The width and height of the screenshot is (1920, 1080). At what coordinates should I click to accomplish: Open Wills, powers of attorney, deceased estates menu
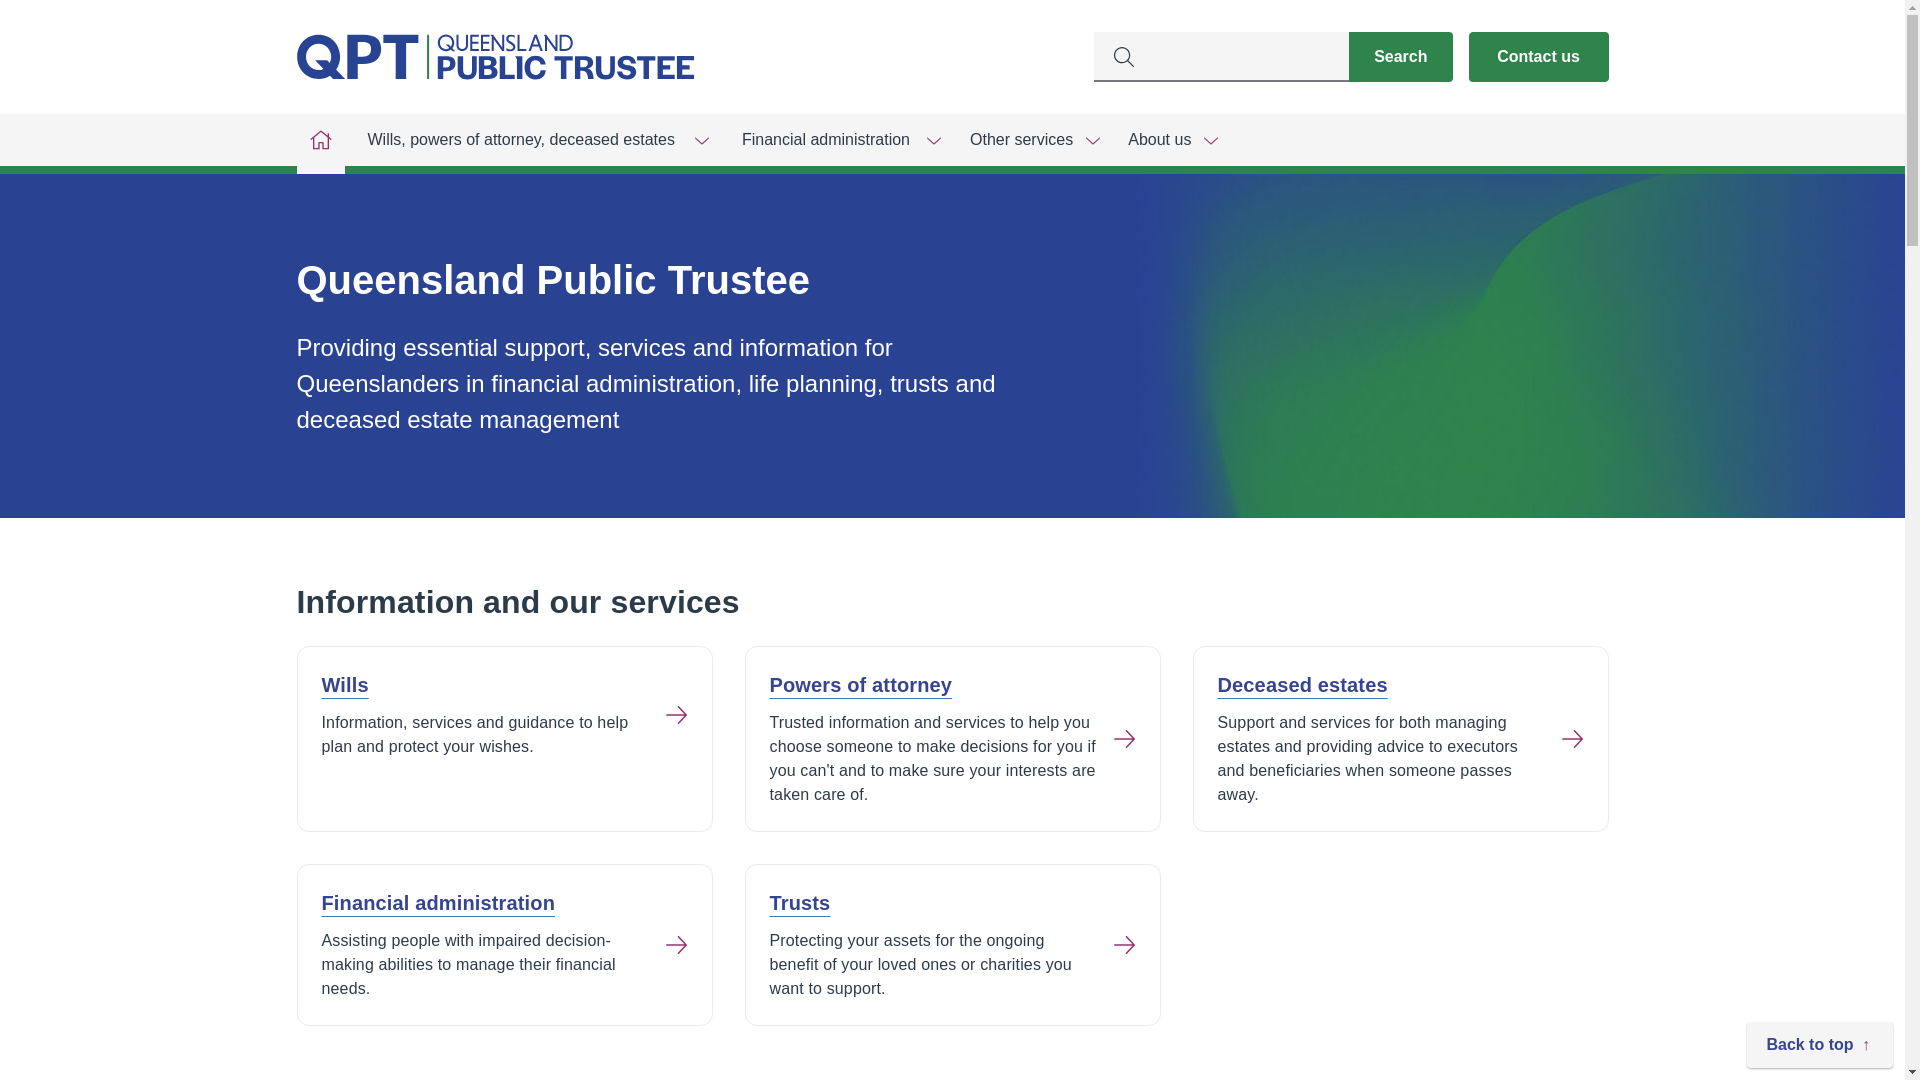(x=521, y=140)
